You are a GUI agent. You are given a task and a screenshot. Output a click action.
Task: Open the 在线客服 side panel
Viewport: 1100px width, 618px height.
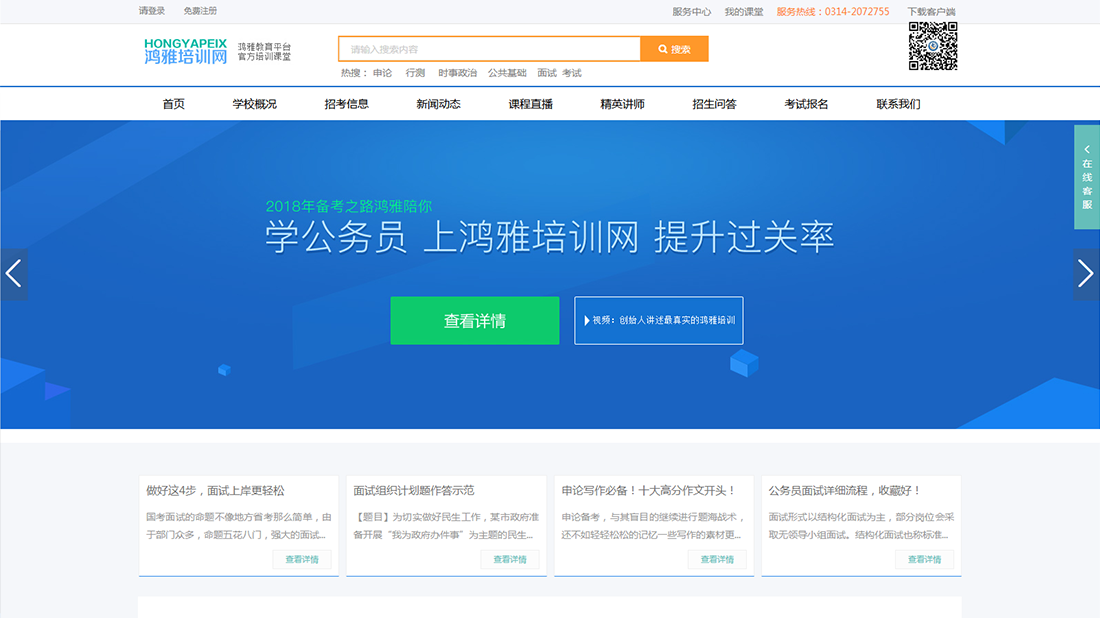click(1086, 178)
